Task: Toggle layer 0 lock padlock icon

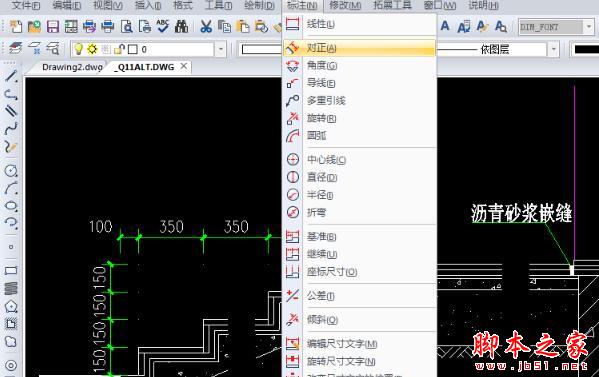Action: (120, 49)
